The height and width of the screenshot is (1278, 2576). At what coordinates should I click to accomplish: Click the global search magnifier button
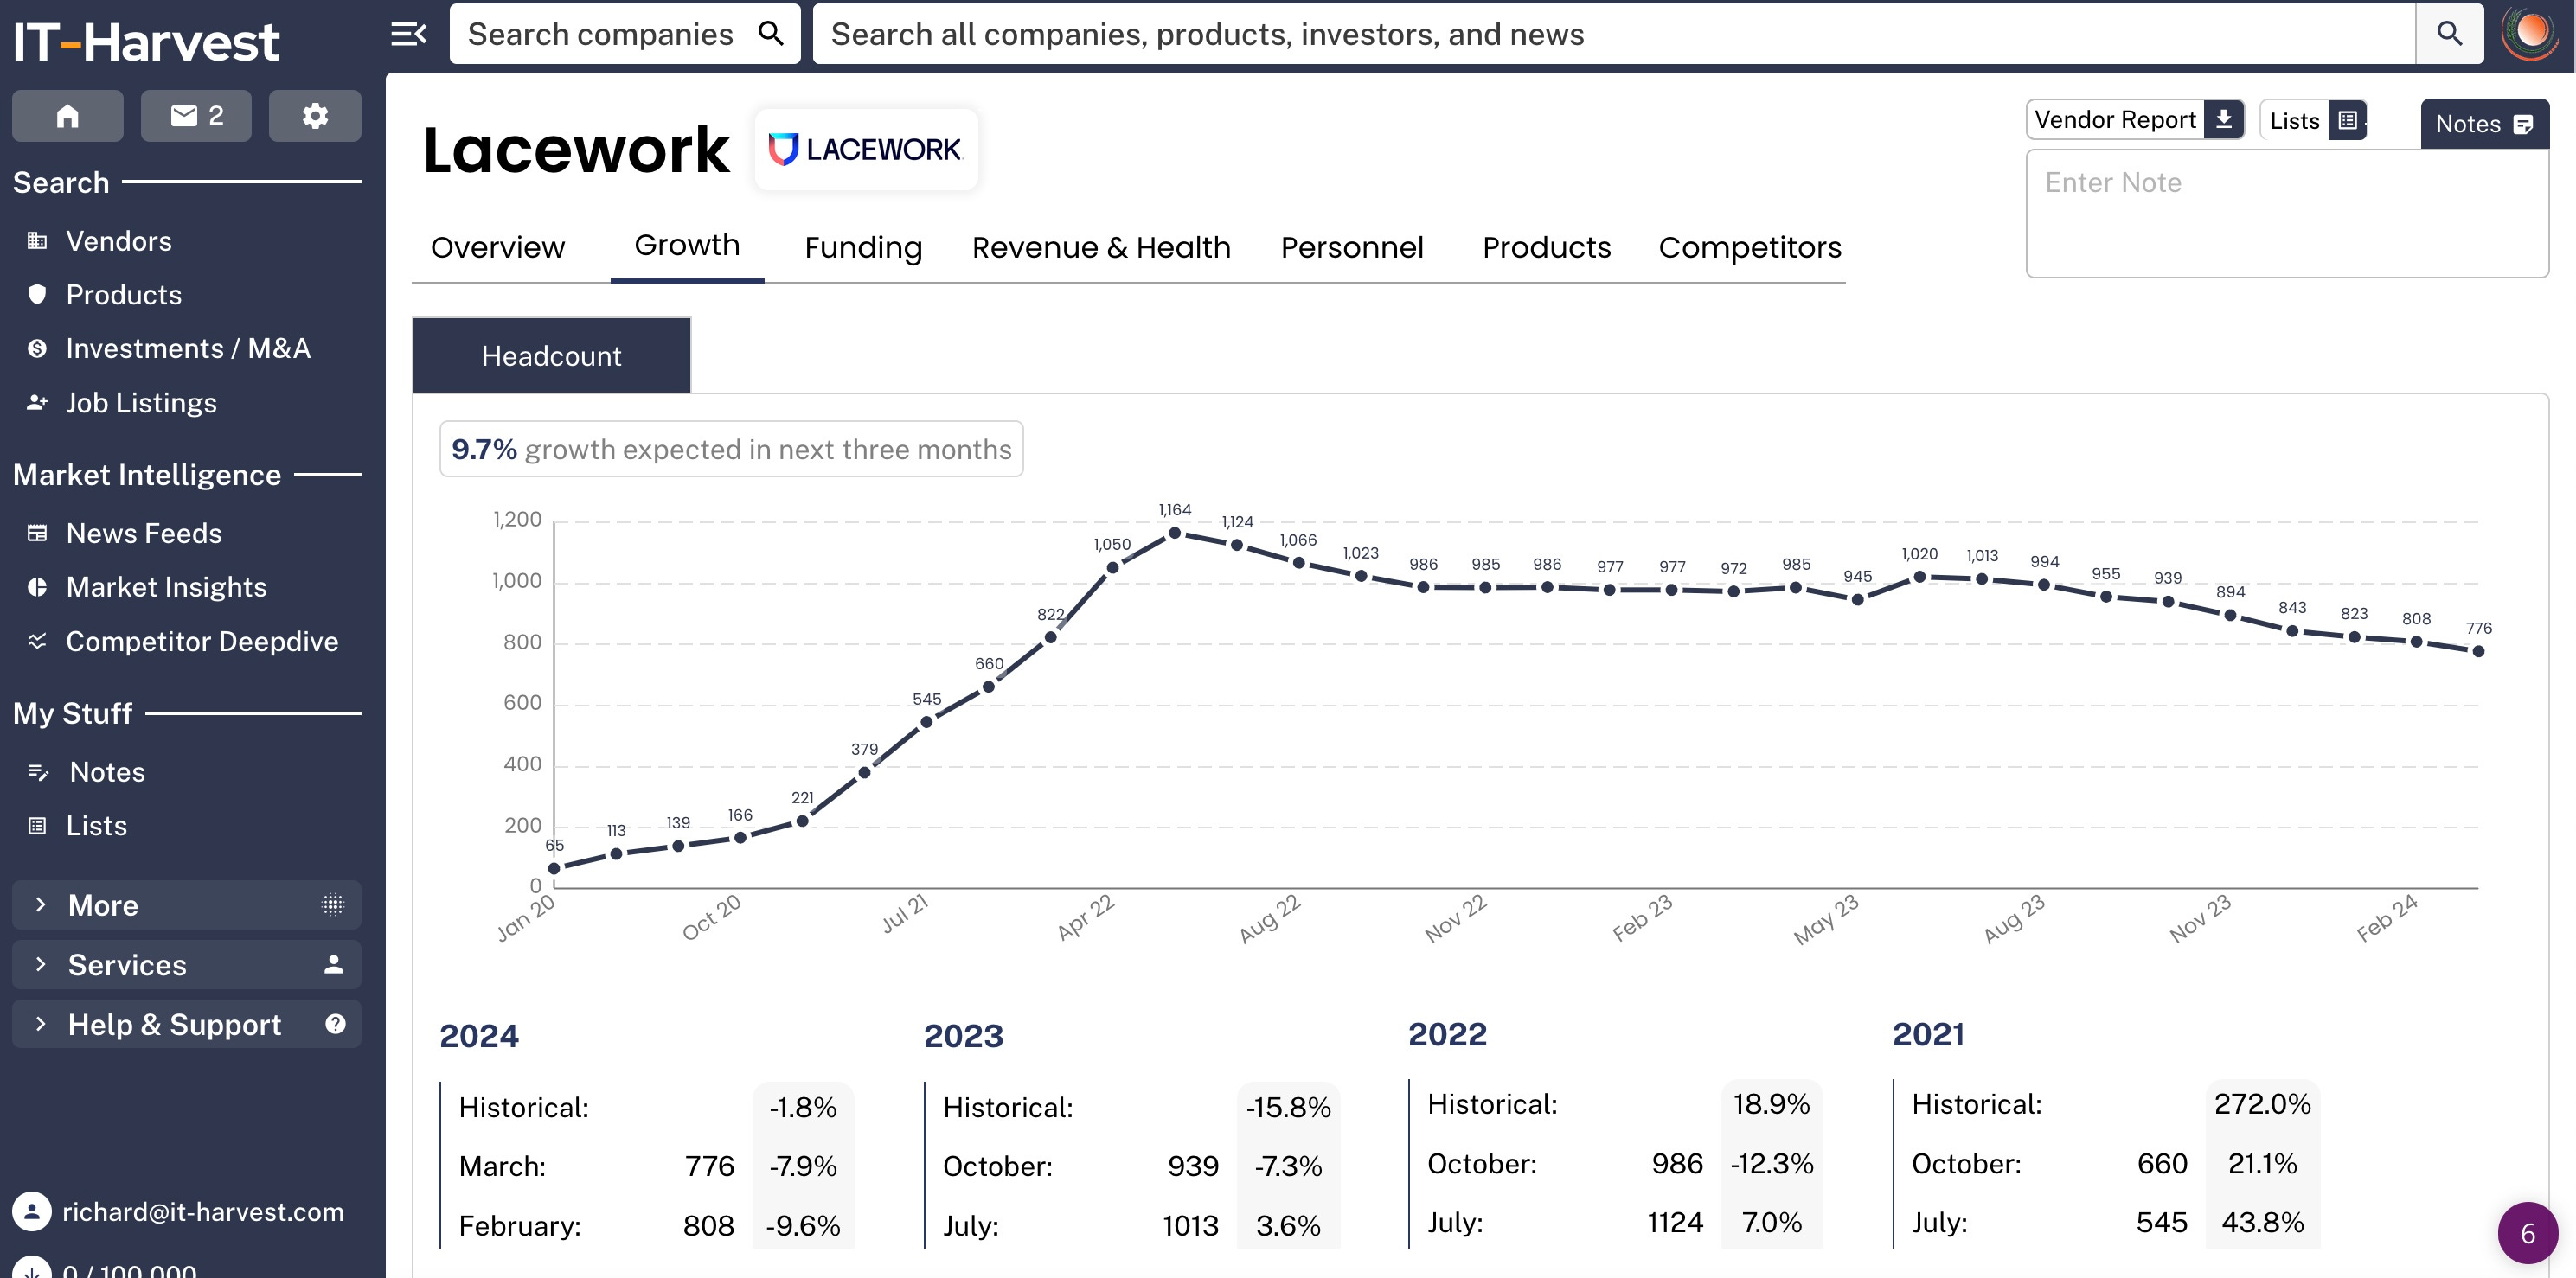[x=2449, y=33]
